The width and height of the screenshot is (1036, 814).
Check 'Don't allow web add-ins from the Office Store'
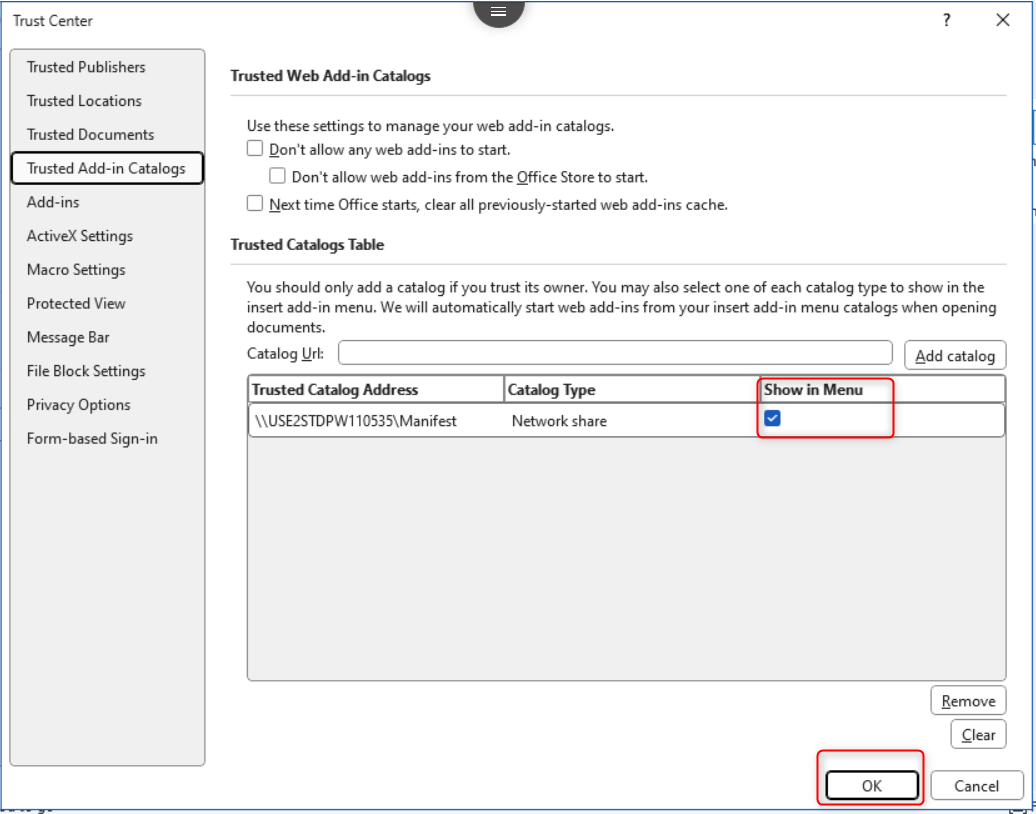coord(278,175)
